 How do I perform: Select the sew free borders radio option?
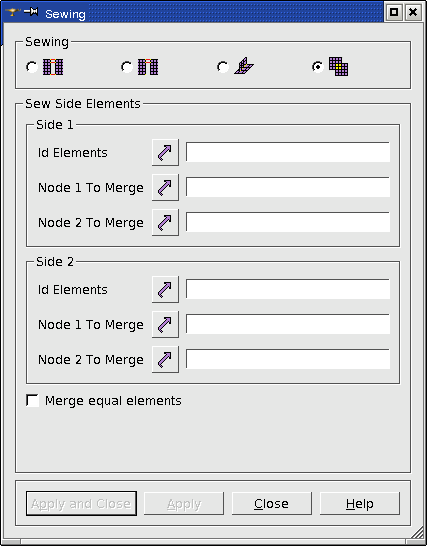(x=32, y=67)
